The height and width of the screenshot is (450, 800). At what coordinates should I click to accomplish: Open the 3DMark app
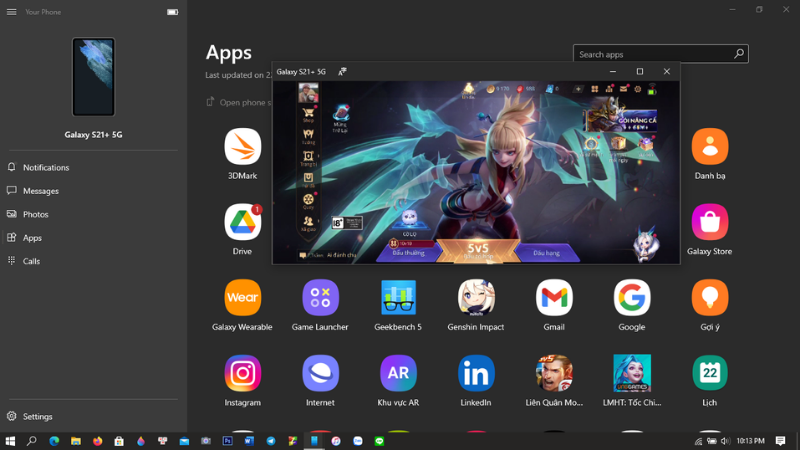pos(242,147)
